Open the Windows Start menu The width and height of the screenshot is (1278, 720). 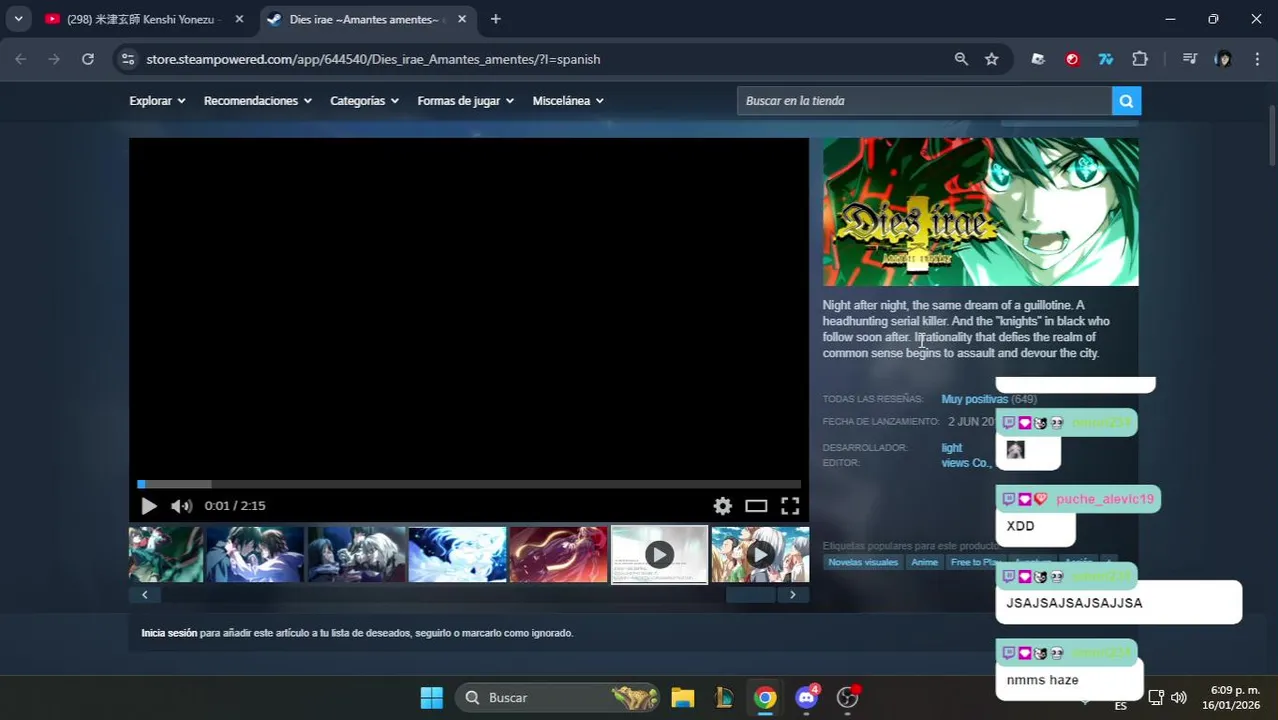click(431, 698)
